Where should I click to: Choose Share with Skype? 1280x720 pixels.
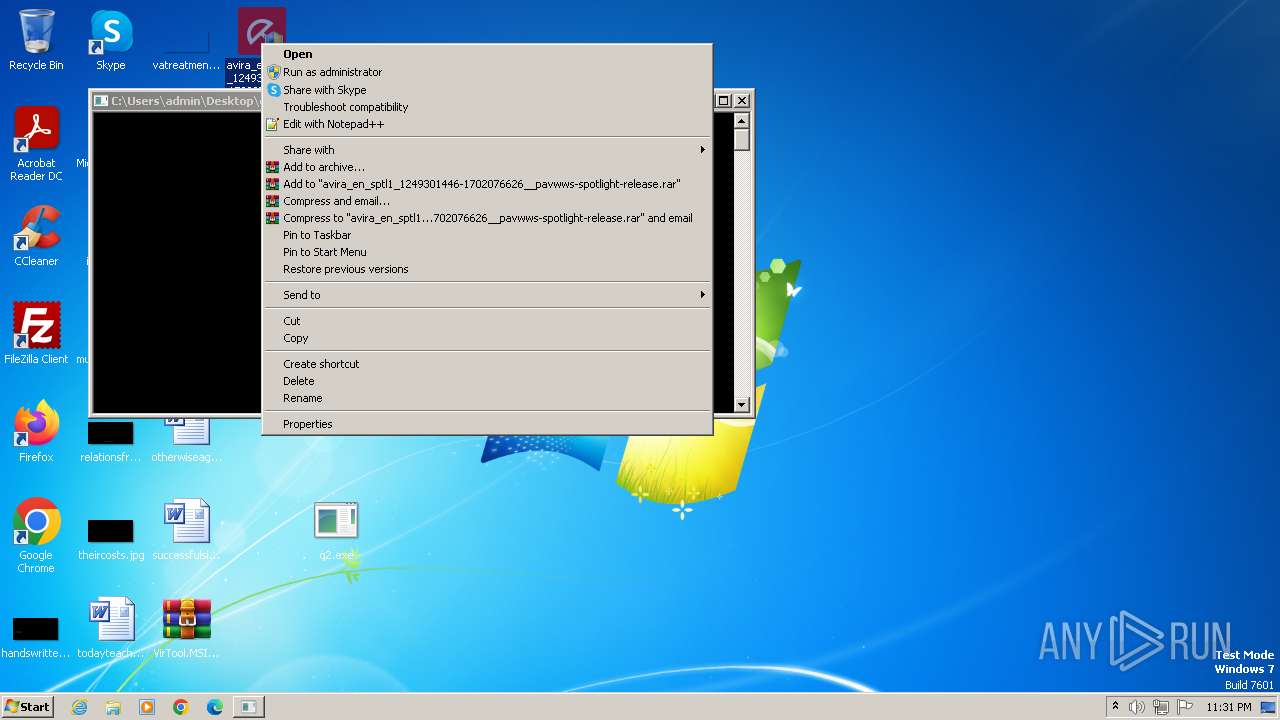pos(487,90)
